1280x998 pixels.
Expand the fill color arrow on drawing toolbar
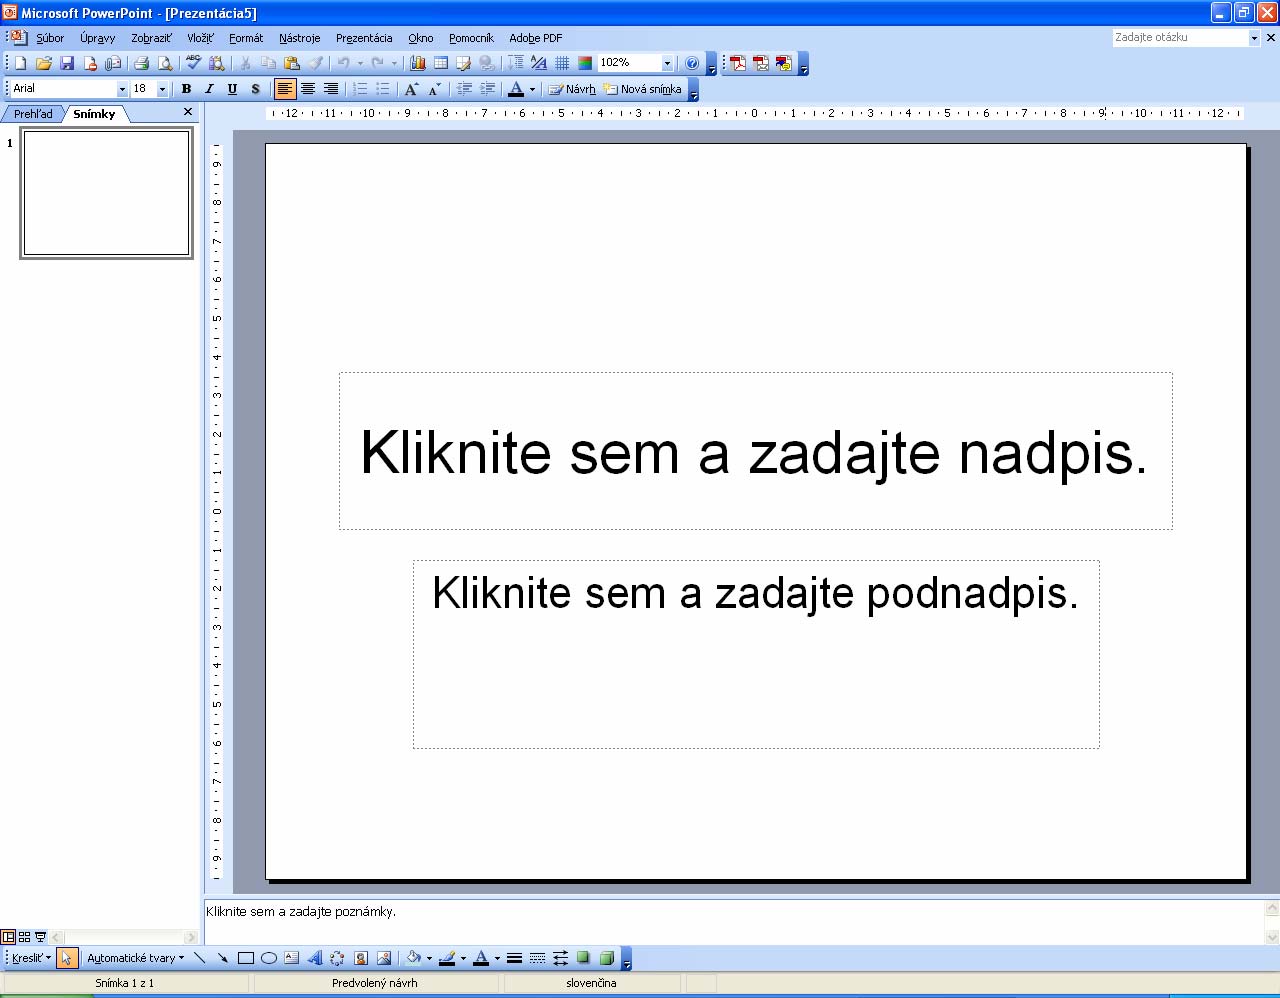pyautogui.click(x=429, y=958)
